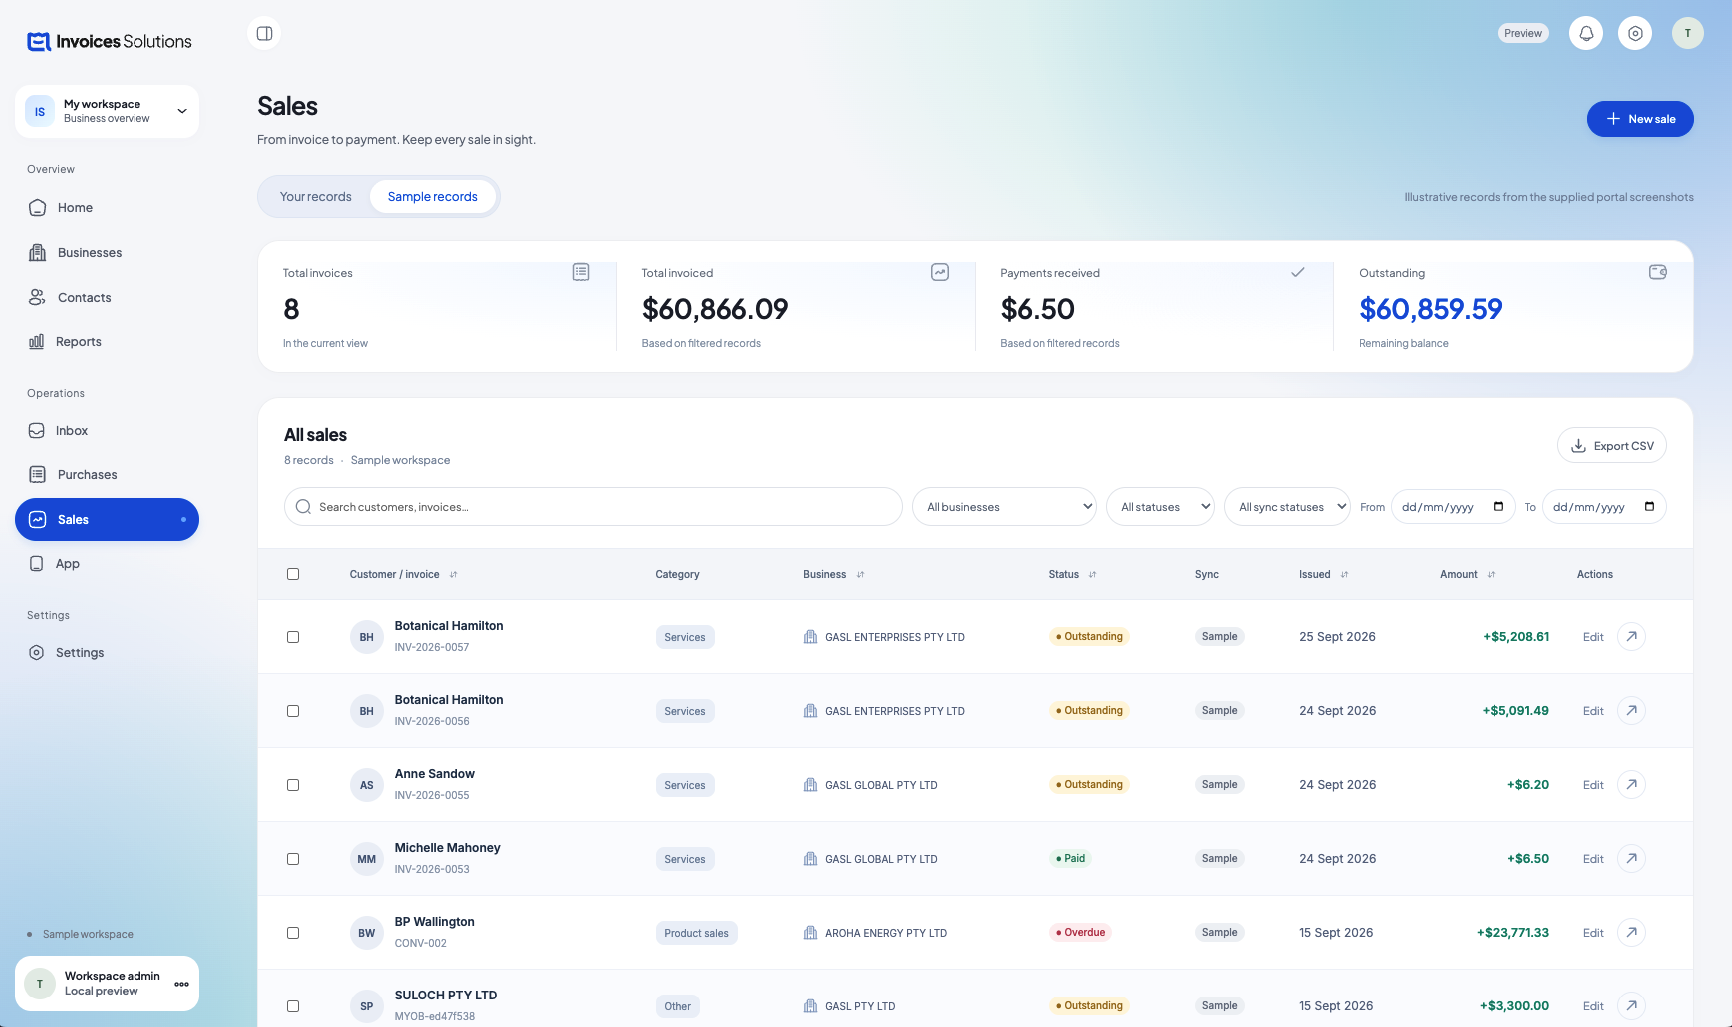Open the target settings icon in header
Viewport: 1732px width, 1027px height.
click(x=1635, y=33)
